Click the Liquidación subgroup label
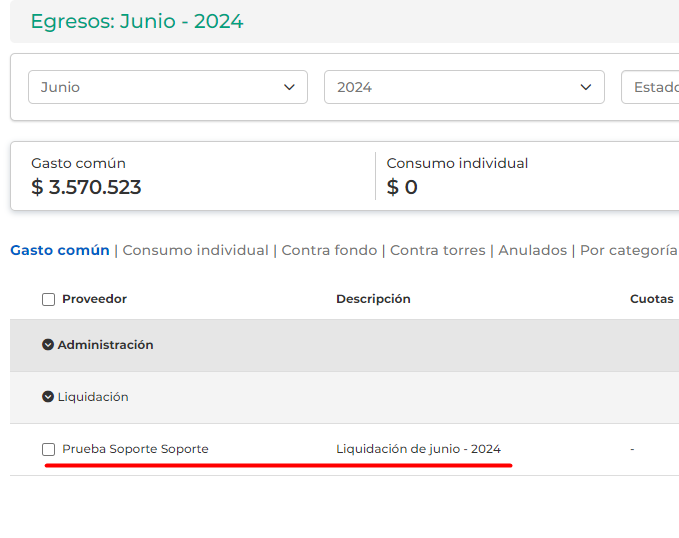 coord(93,397)
